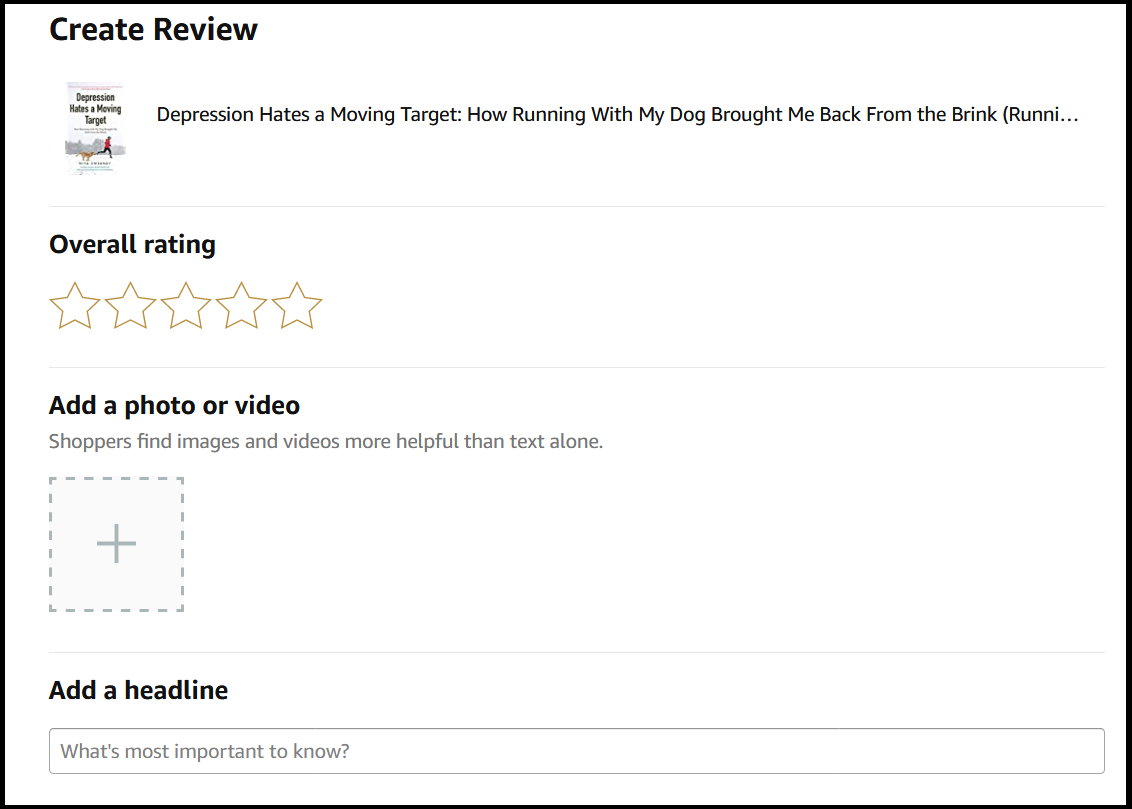Click the Add a photo or video heading
1132x809 pixels.
(x=174, y=405)
